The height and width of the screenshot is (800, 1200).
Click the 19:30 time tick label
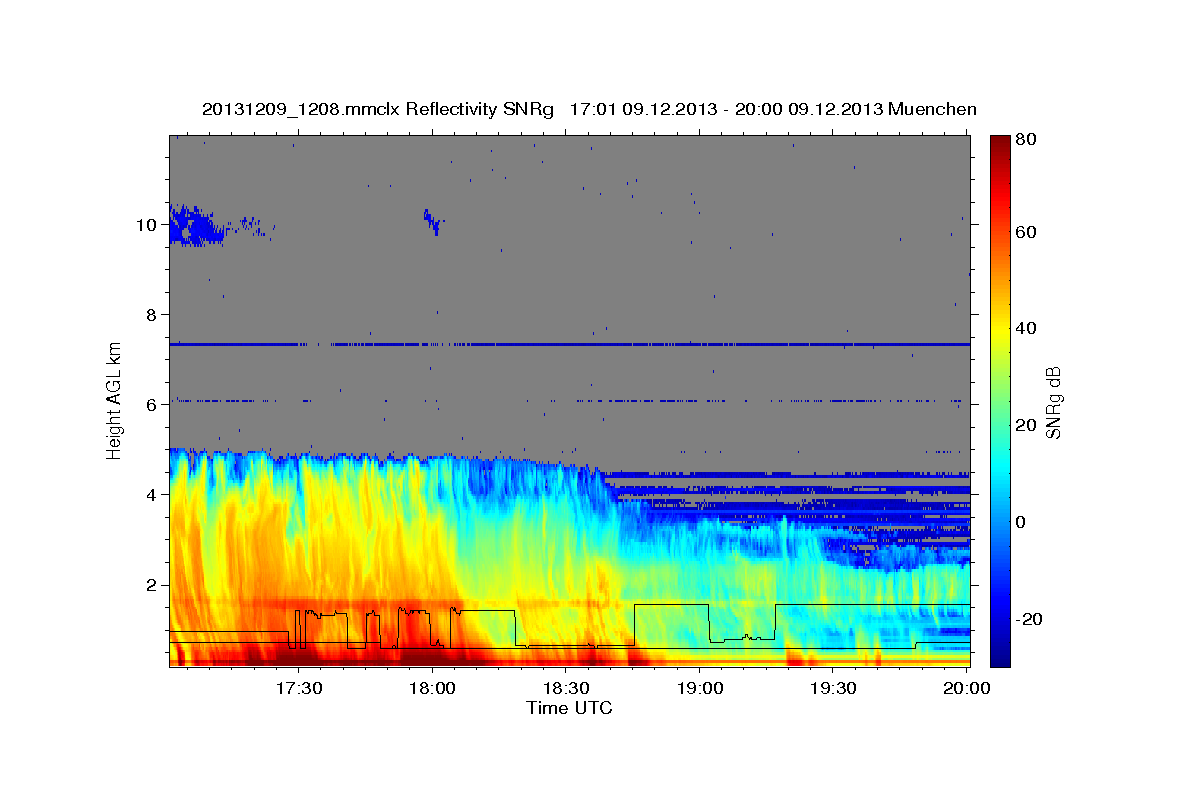[x=834, y=689]
